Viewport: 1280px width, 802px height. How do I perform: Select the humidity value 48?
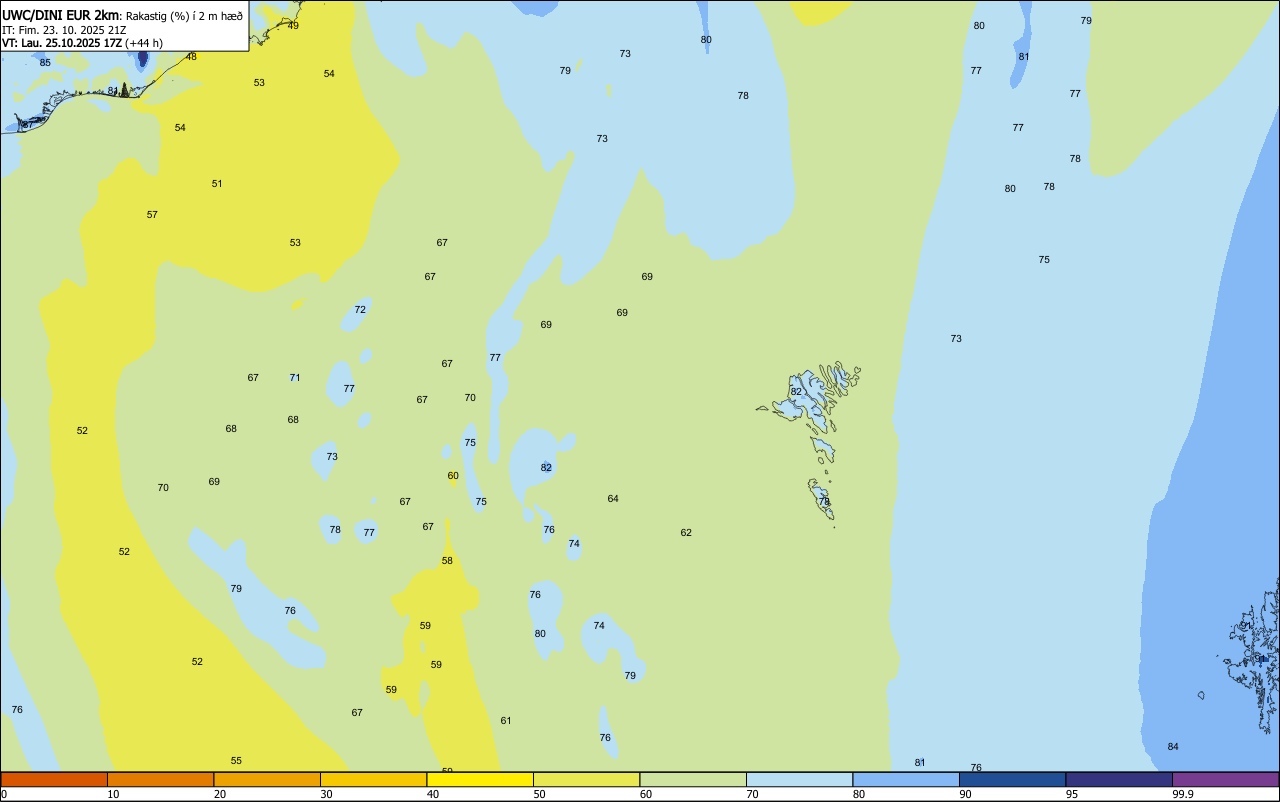[x=191, y=56]
